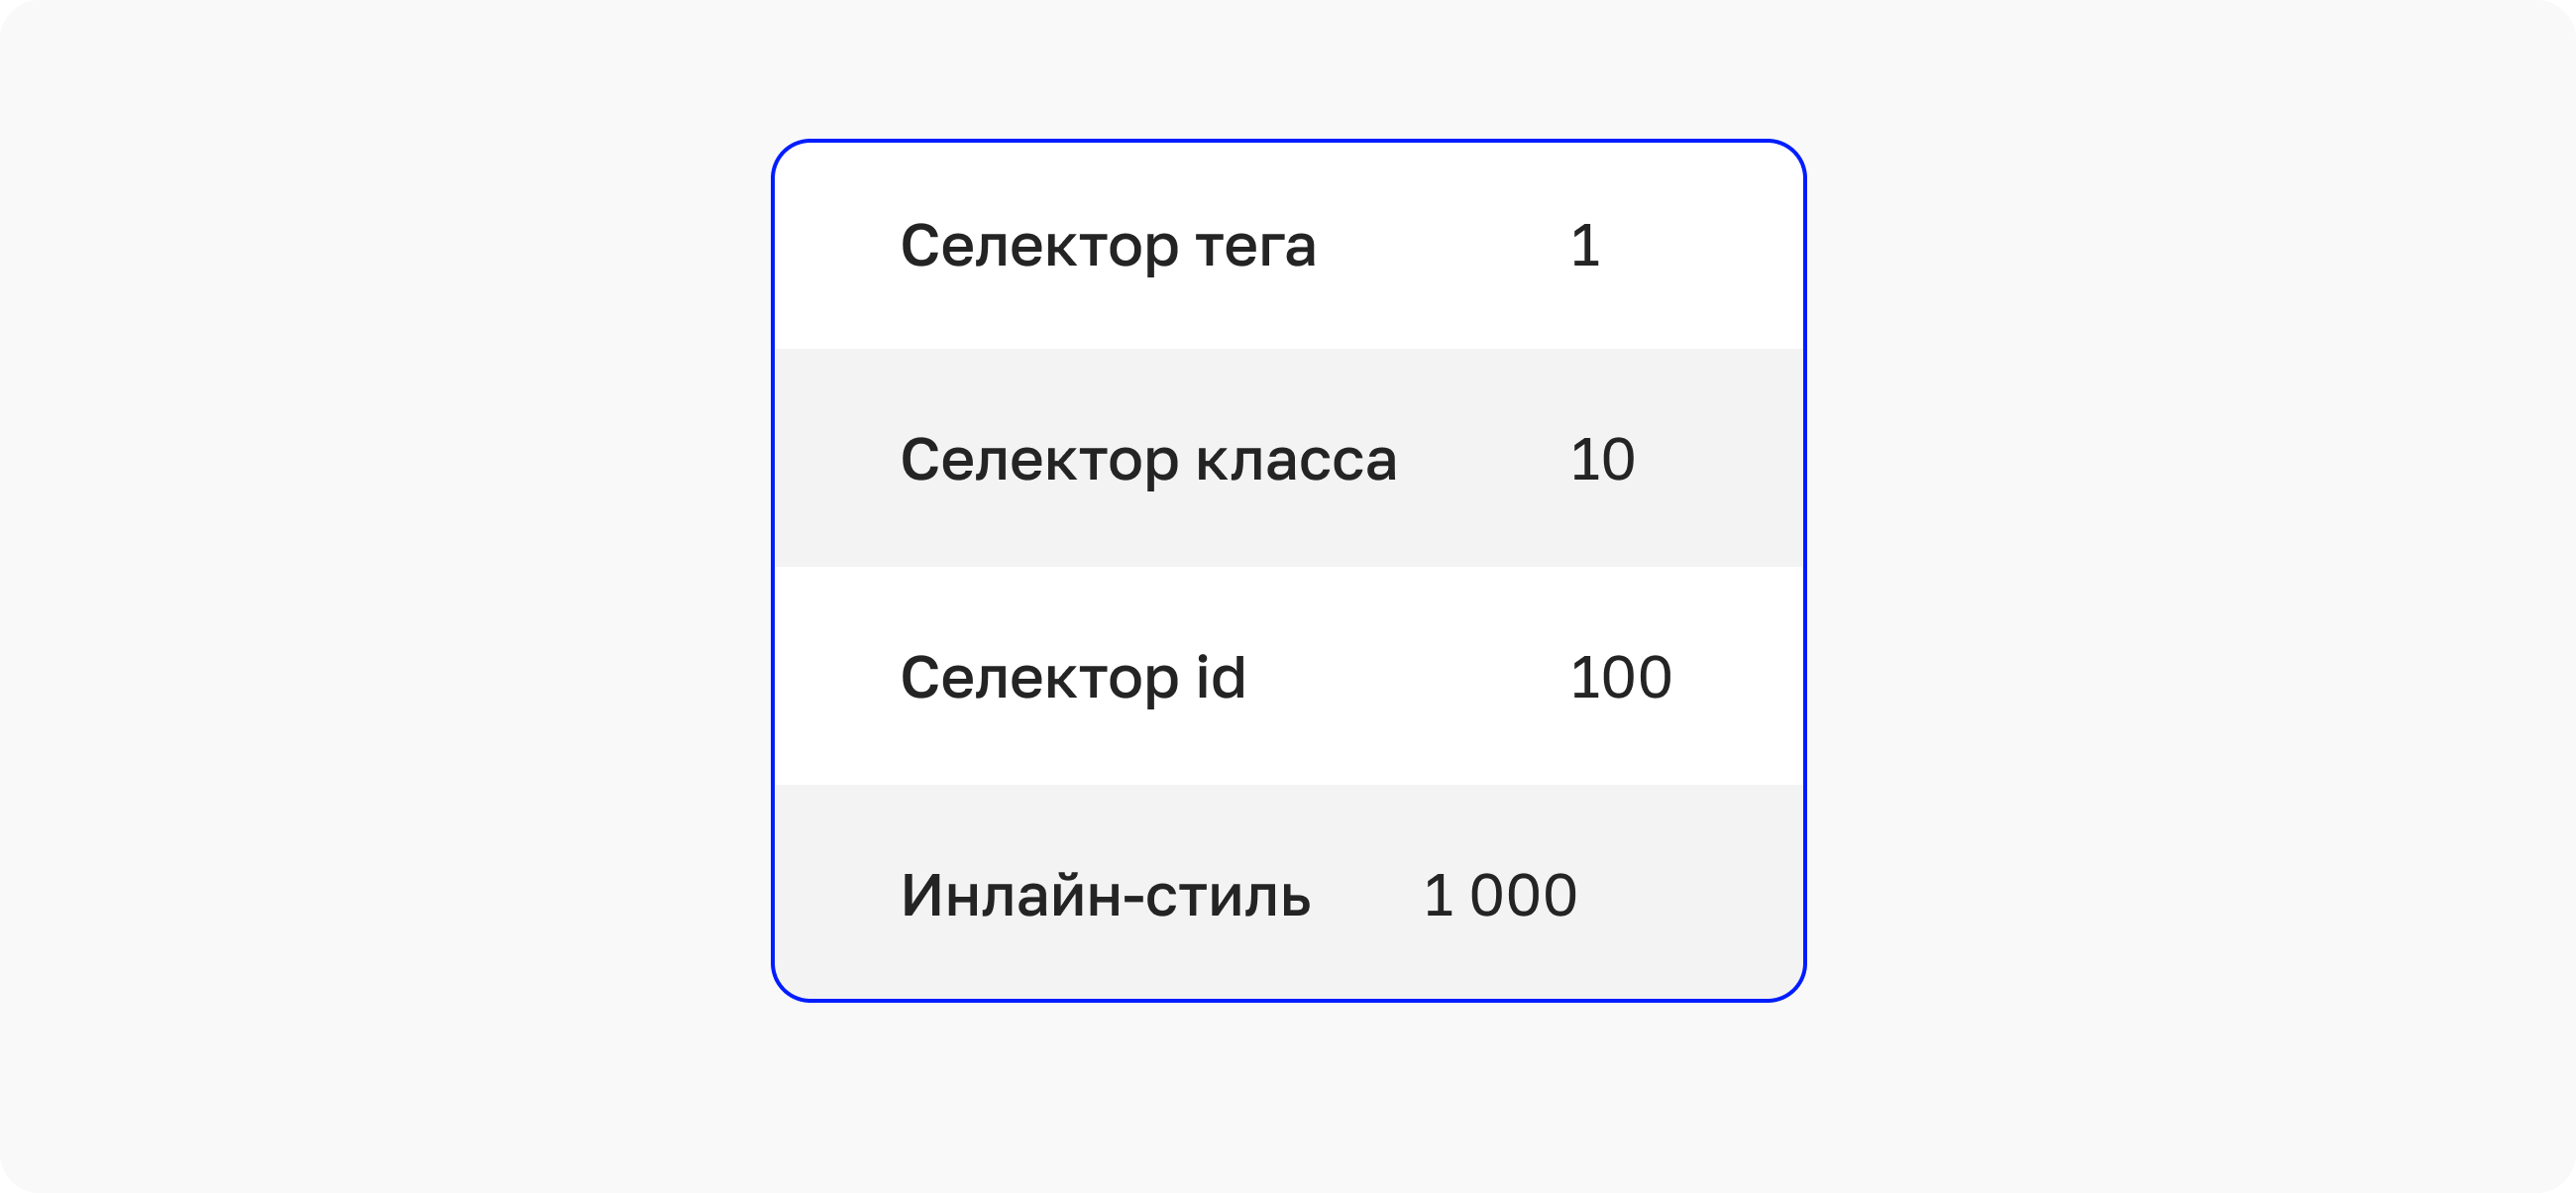Screen dimensions: 2576x1193
Task: Click the "Селектор тега" label
Action: click(1108, 246)
